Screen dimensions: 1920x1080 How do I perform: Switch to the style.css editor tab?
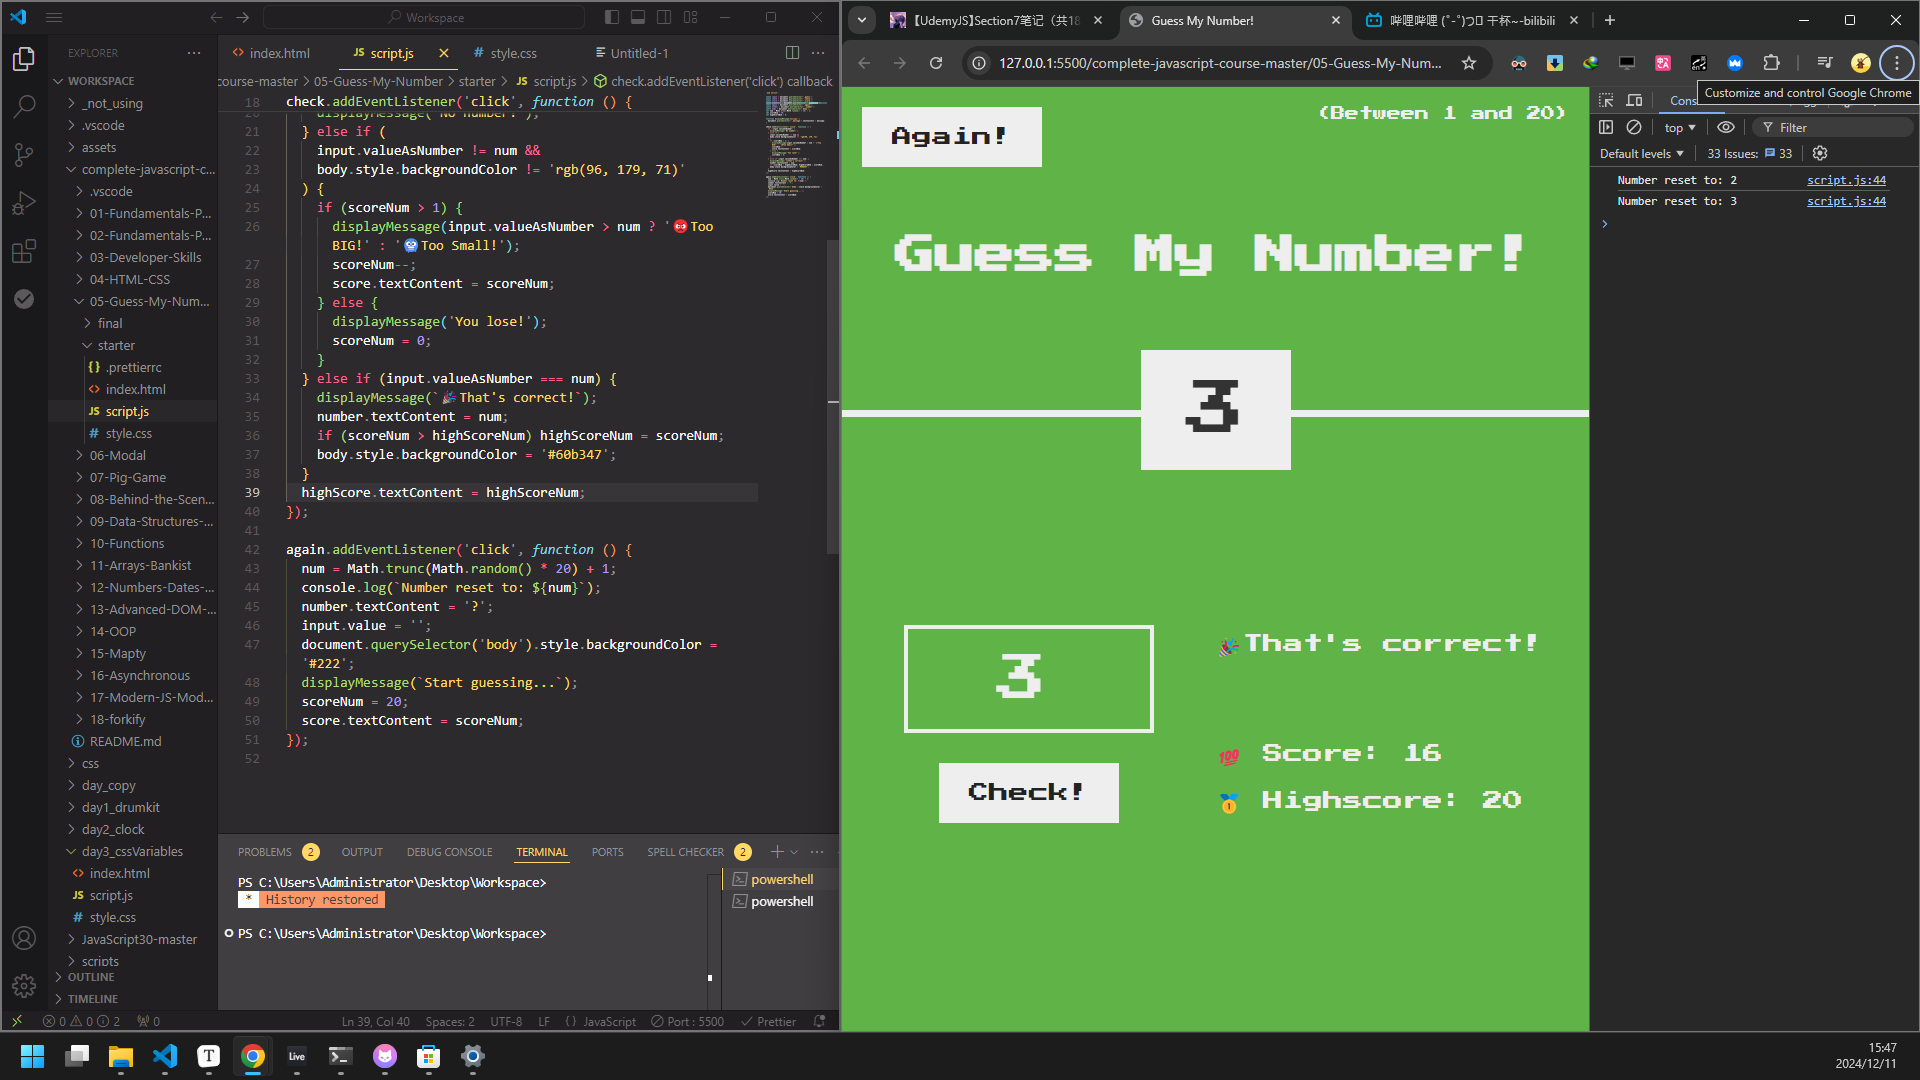pos(512,53)
